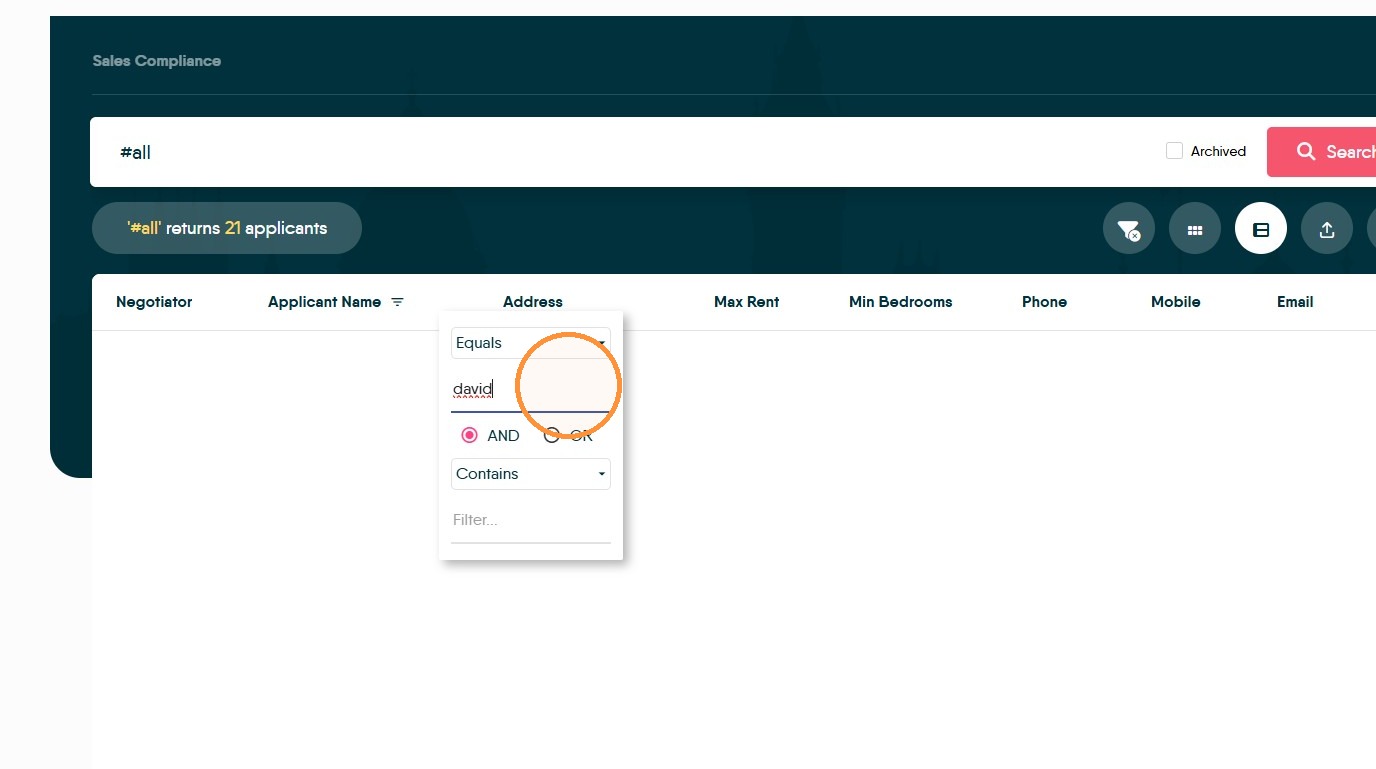Open the Equals condition dropdown
Image resolution: width=1376 pixels, height=769 pixels.
530,343
